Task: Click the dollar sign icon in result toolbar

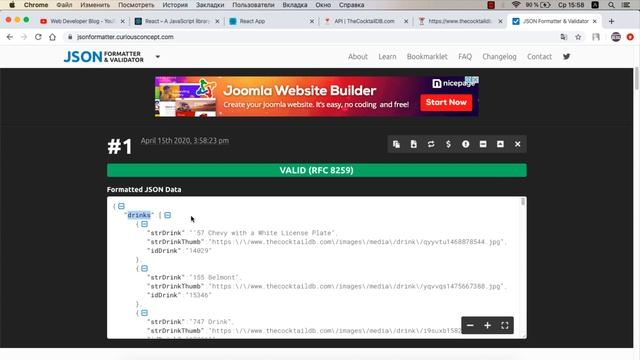Action: point(448,144)
